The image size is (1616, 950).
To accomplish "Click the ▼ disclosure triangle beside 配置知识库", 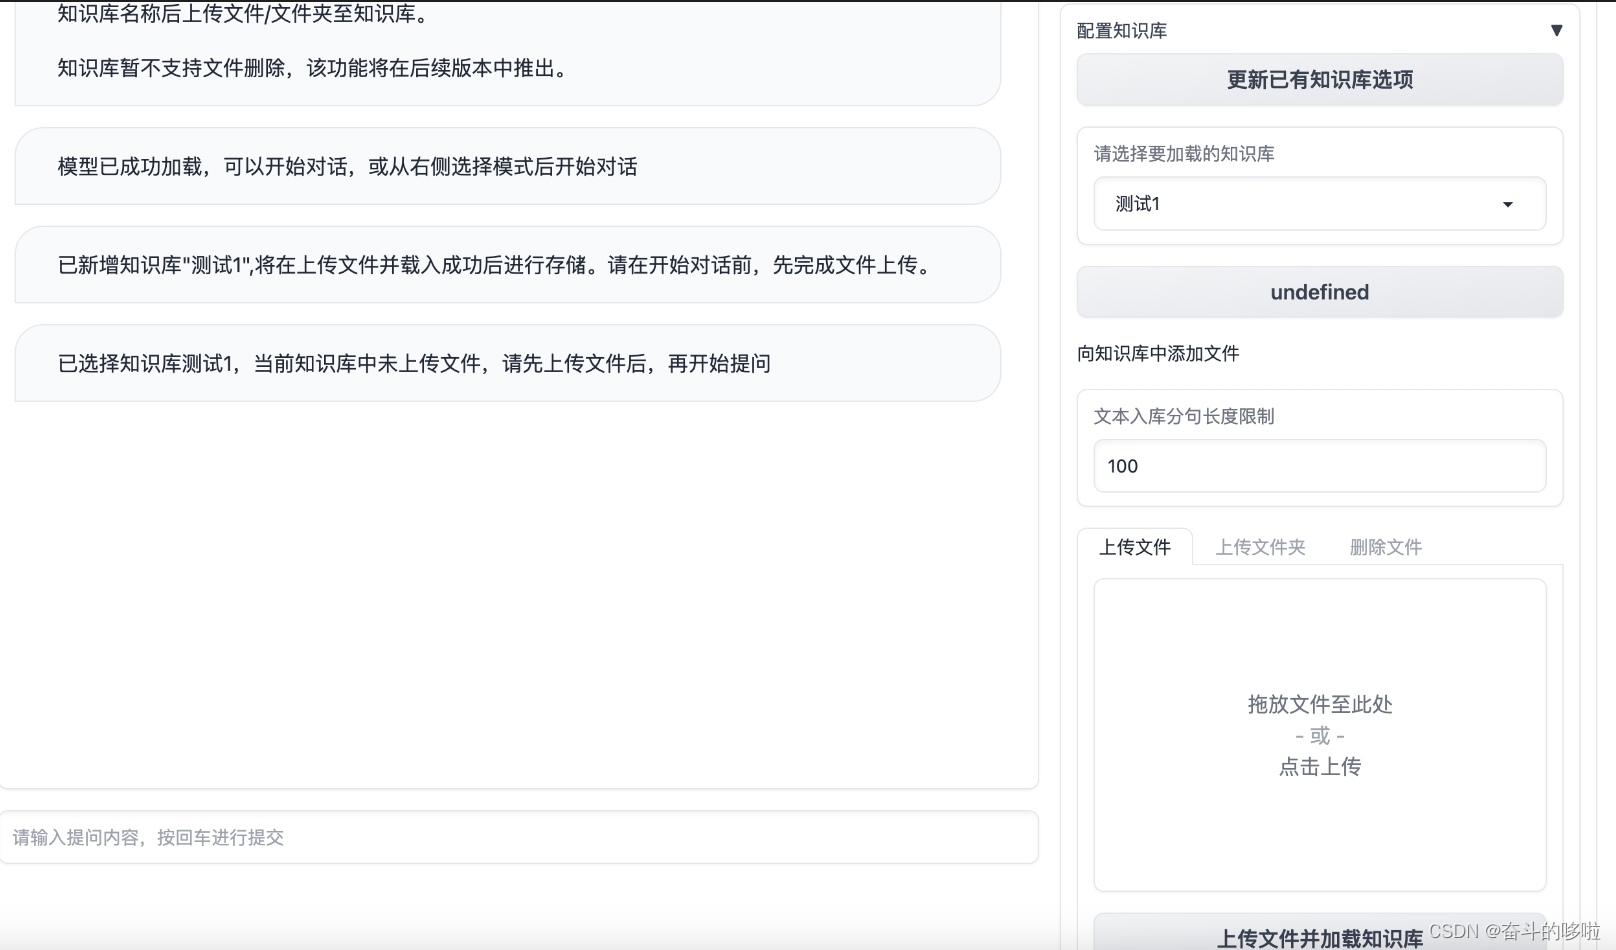I will (1557, 30).
